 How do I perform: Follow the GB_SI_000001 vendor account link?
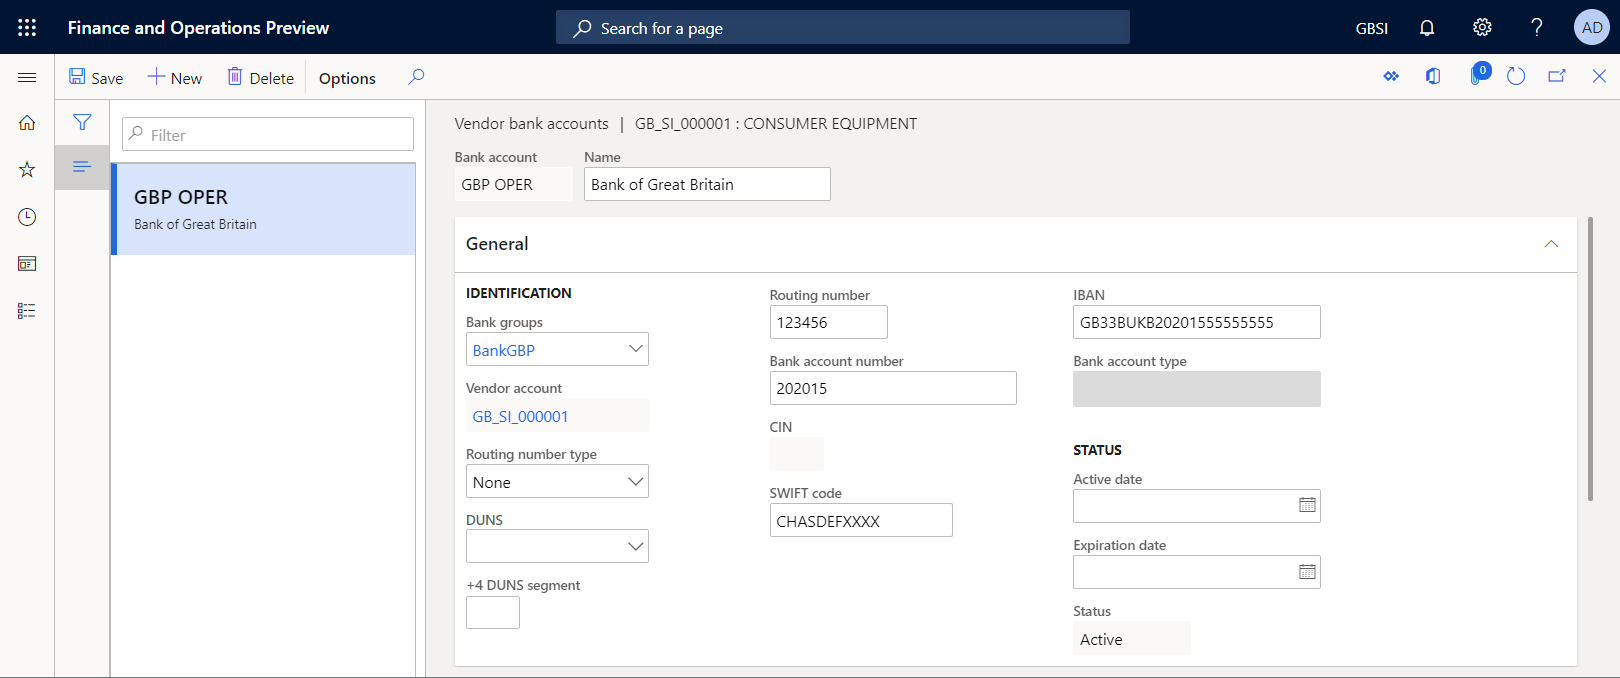point(520,416)
